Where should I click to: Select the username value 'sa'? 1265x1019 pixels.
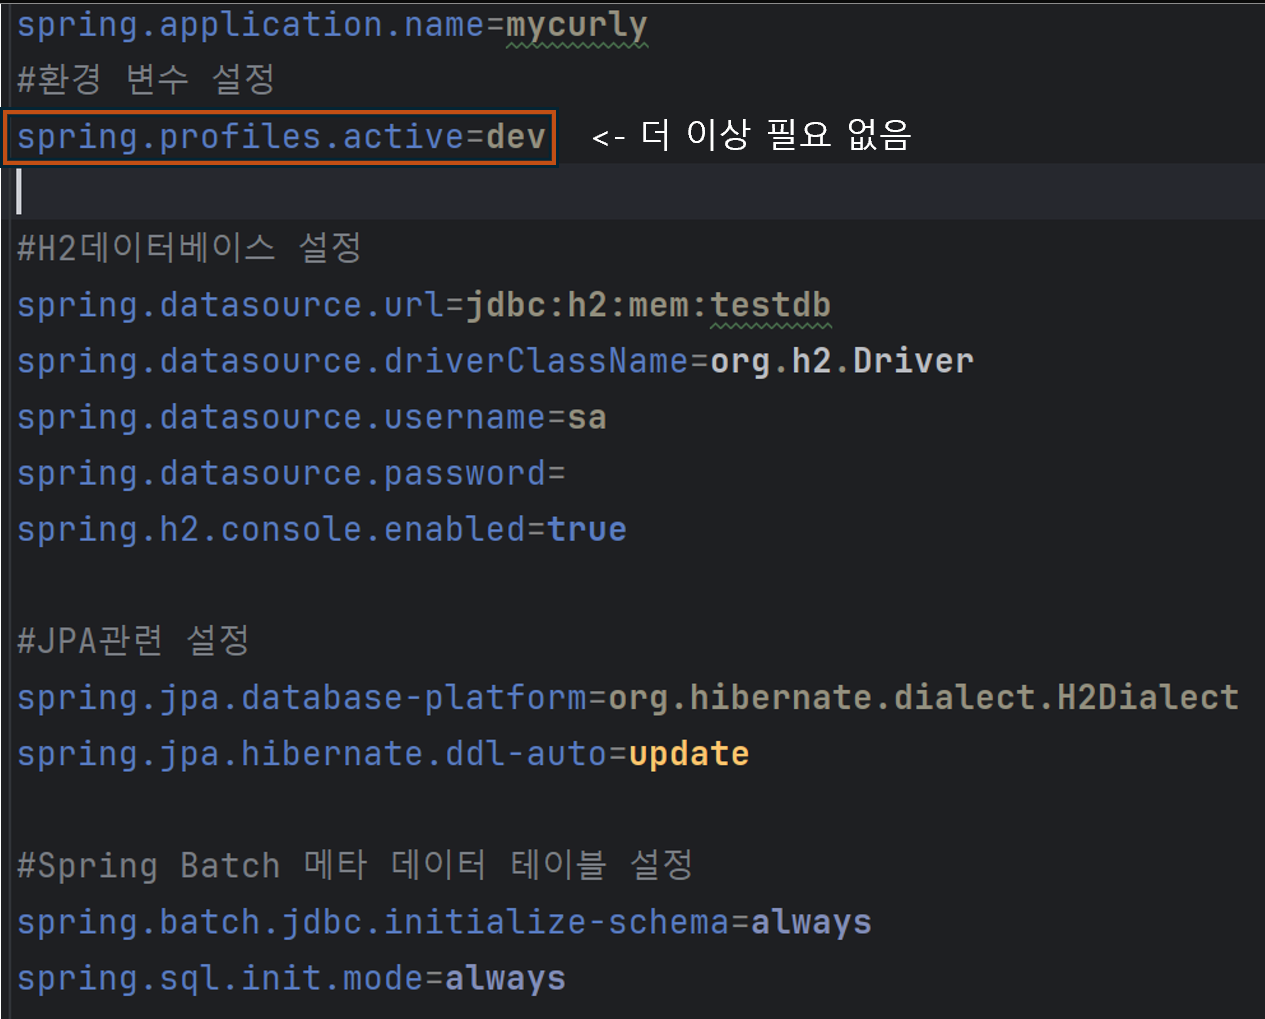pos(587,417)
